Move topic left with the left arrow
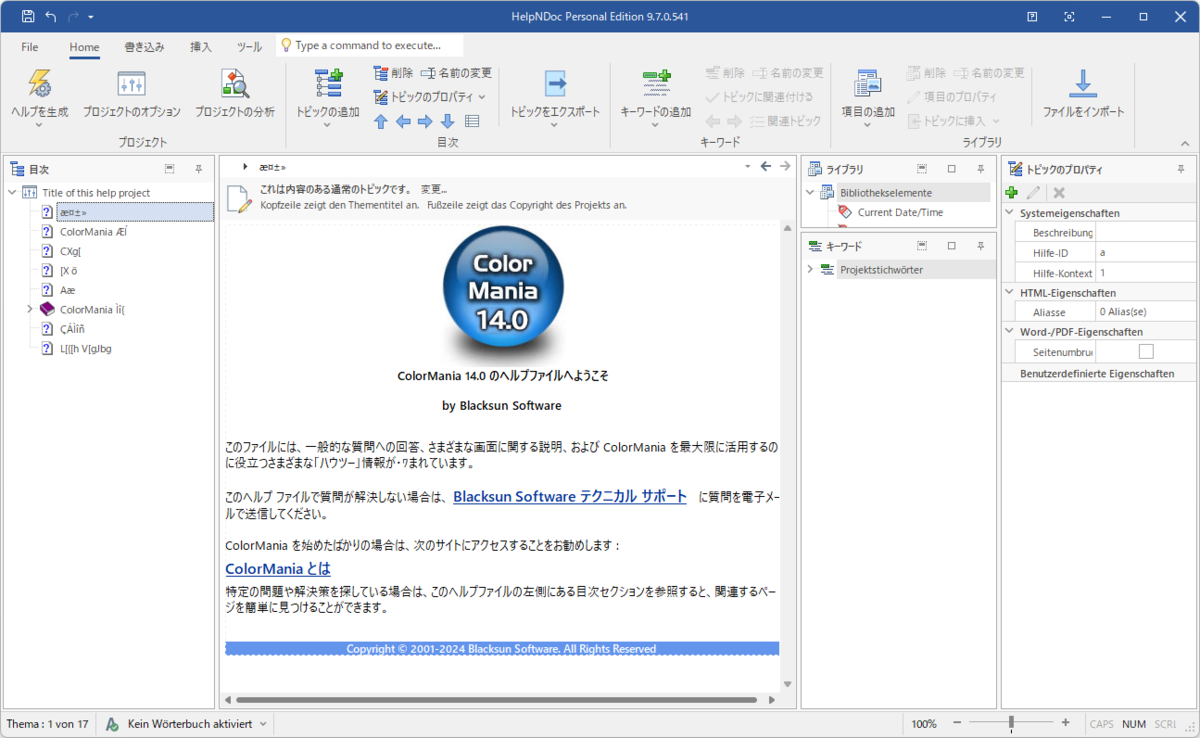Image resolution: width=1200 pixels, height=738 pixels. click(403, 121)
